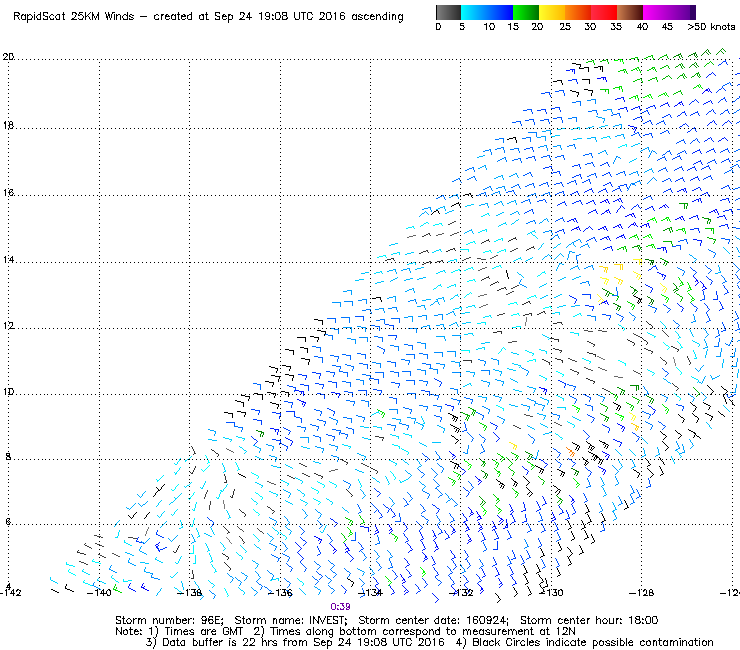The image size is (740, 650).
Task: Click the latitude label 14
Action: tap(8, 260)
